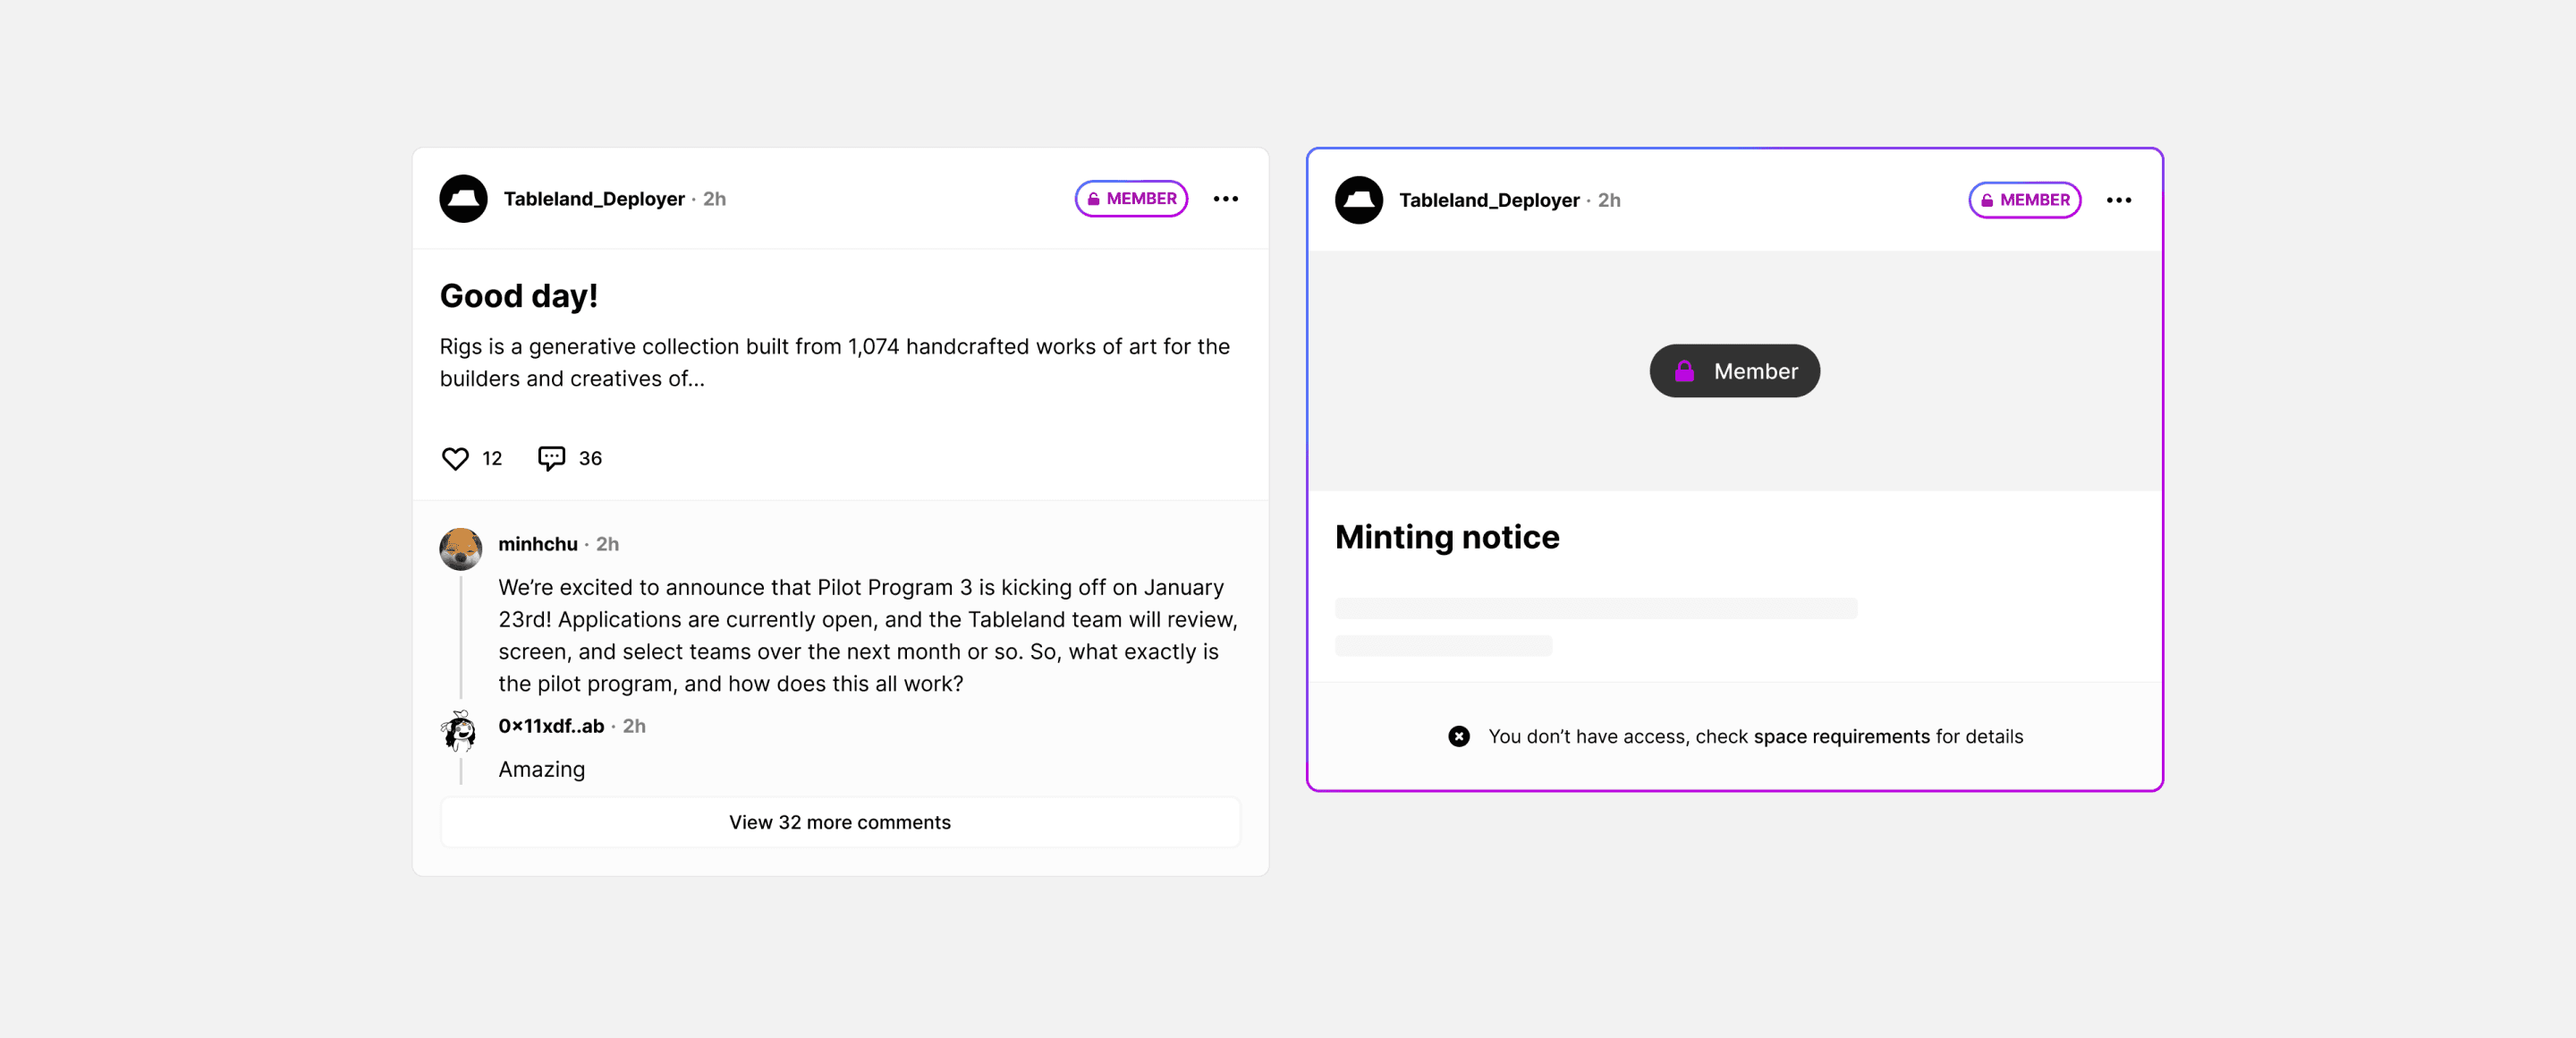Open minhchu's profile avatar
Image resolution: width=2576 pixels, height=1038 pixels.
[x=461, y=548]
